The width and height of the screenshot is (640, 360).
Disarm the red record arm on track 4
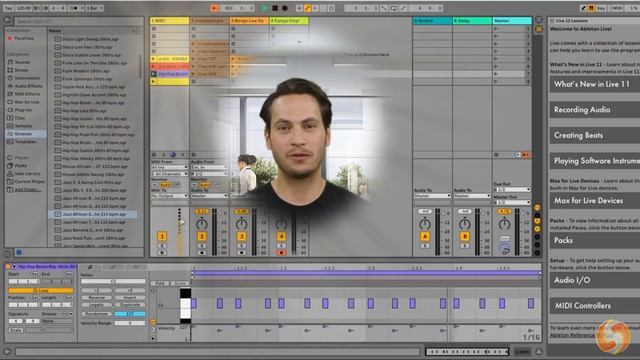coord(281,253)
